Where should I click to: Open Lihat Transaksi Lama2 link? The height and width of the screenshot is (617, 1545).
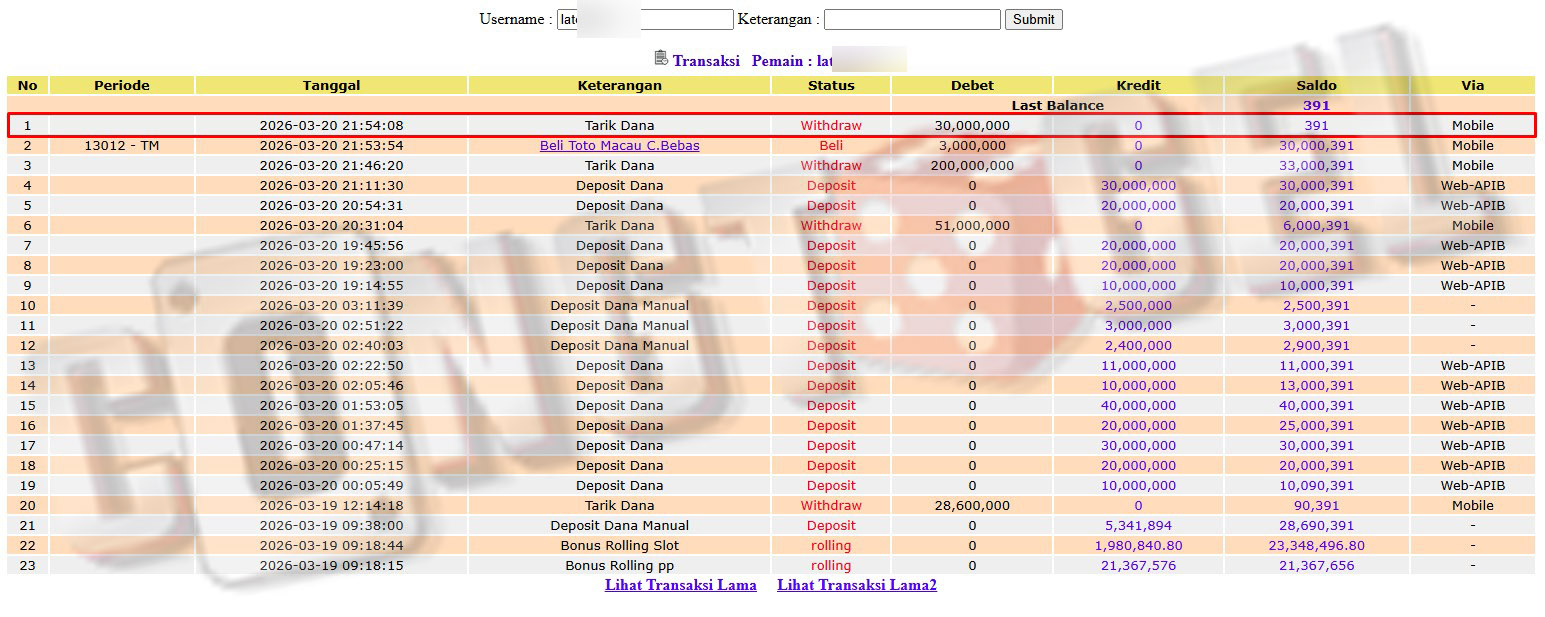pos(857,585)
